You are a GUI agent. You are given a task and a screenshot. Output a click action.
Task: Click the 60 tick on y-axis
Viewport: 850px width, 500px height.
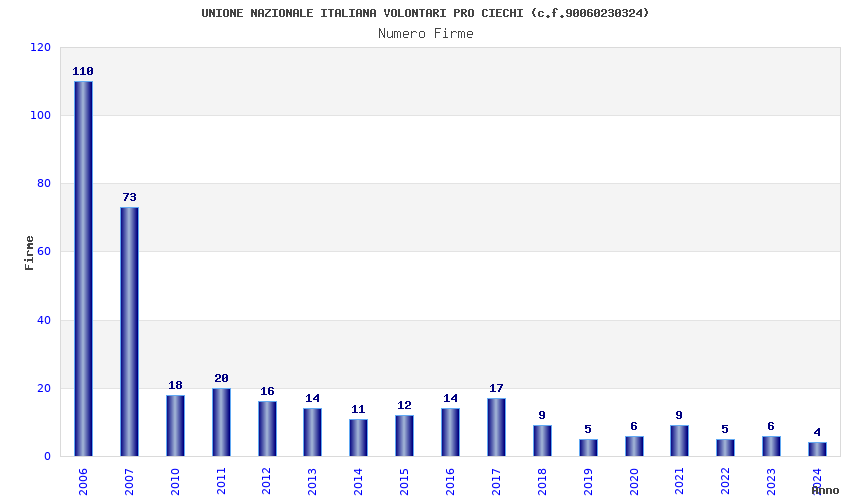click(x=44, y=252)
